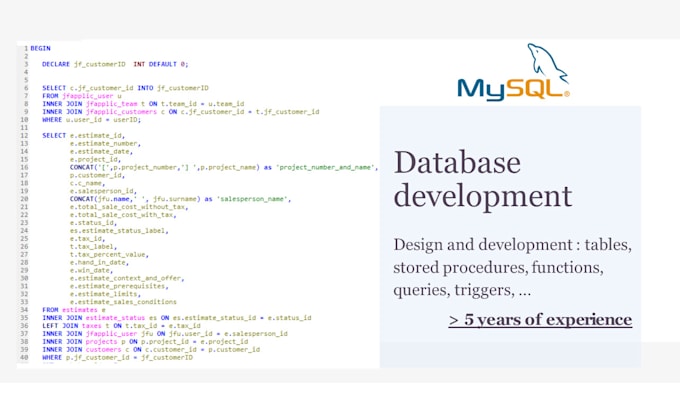680x409 pixels.
Task: Click 'LEFT JOIN taxes t' line
Action: tap(121, 326)
